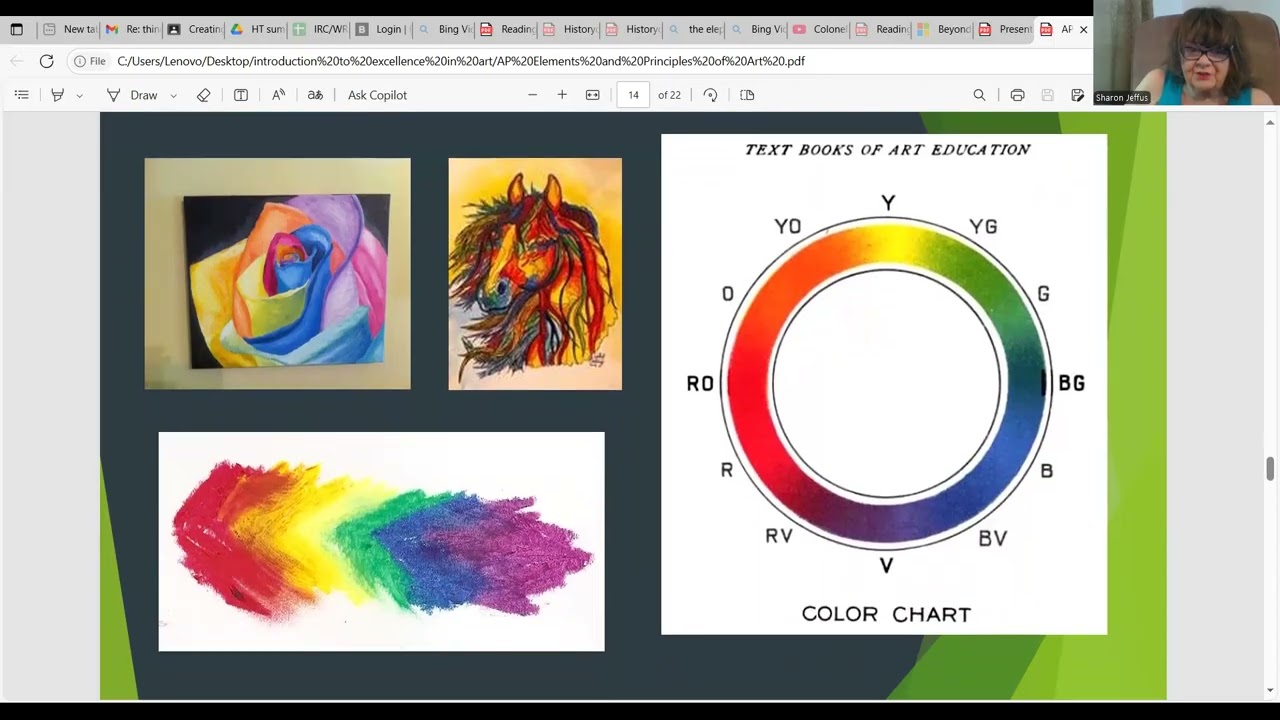Screen dimensions: 1280x720
Task: Select the Highlight tool
Action: point(57,95)
